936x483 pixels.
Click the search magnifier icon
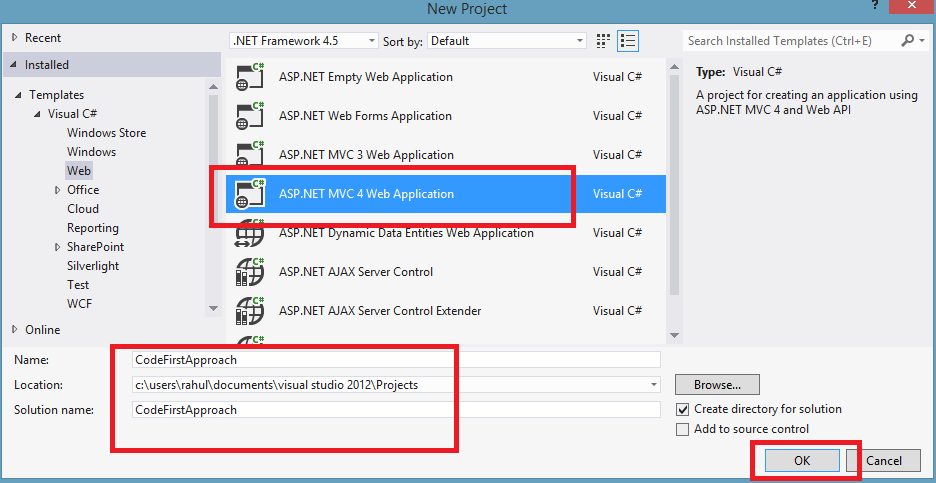(908, 41)
